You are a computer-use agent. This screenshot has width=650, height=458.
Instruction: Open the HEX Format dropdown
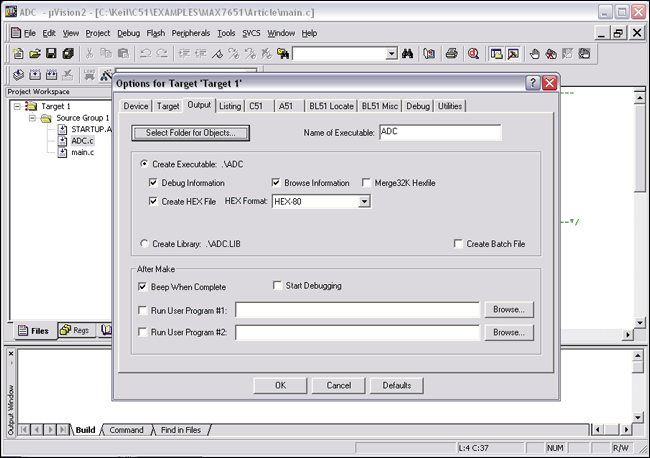coord(364,201)
